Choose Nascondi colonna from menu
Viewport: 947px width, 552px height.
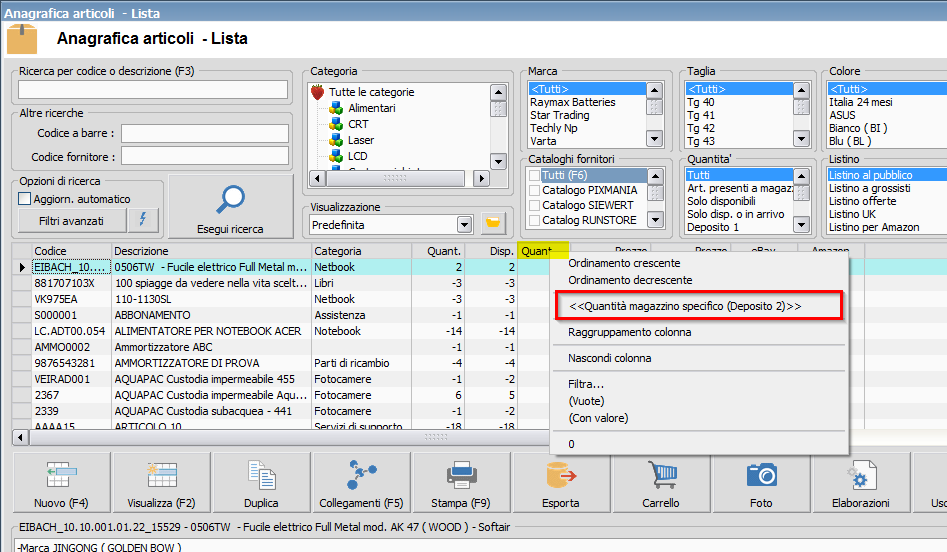point(609,358)
